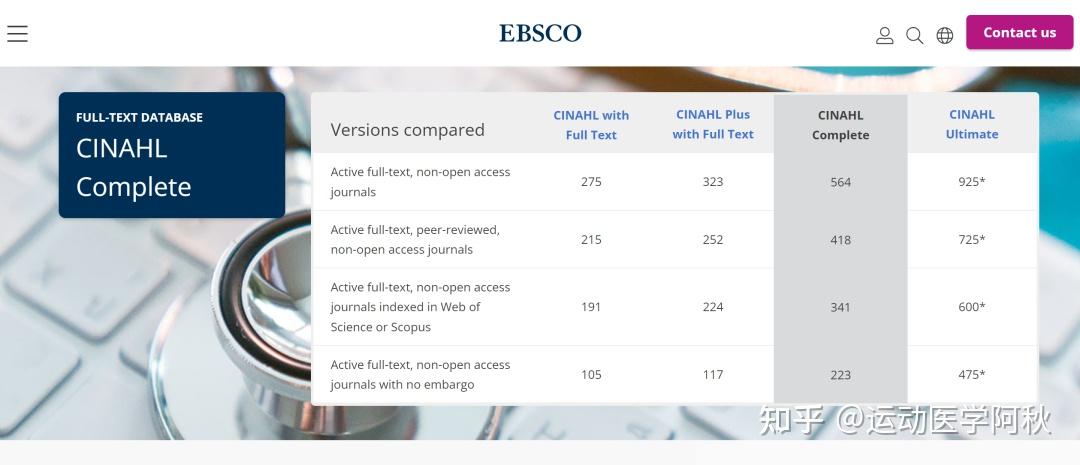
Task: Select the 564 value under CINAHL Complete
Action: pyautogui.click(x=840, y=182)
